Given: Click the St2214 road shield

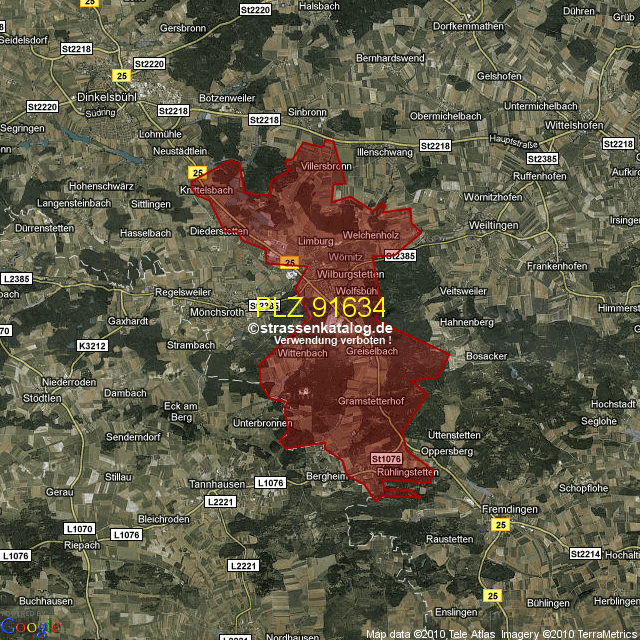Looking at the screenshot, I should pyautogui.click(x=585, y=553).
